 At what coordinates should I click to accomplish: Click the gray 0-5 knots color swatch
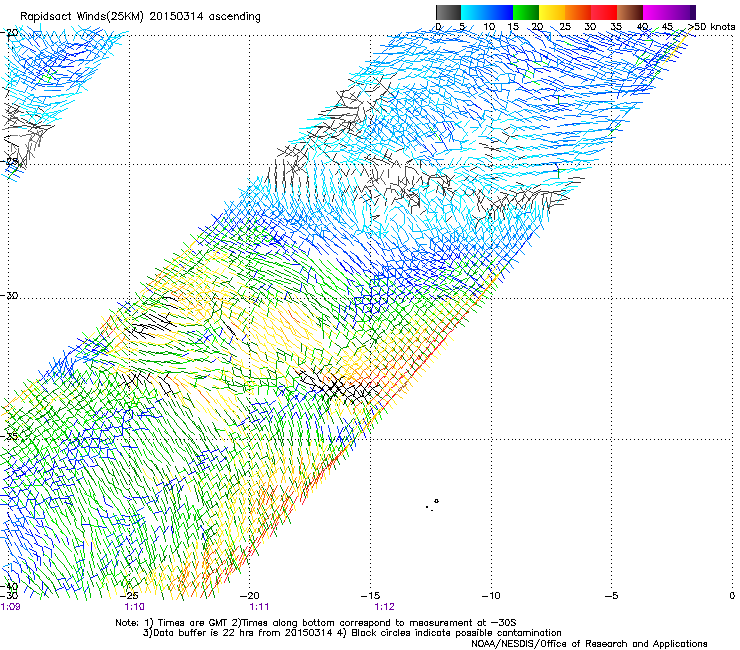448,12
